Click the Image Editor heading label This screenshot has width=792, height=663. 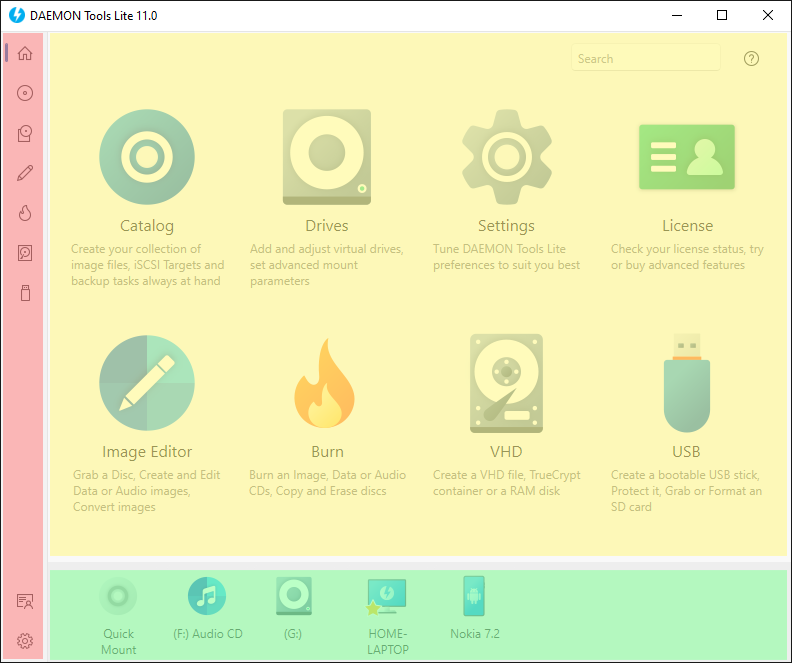coord(147,451)
